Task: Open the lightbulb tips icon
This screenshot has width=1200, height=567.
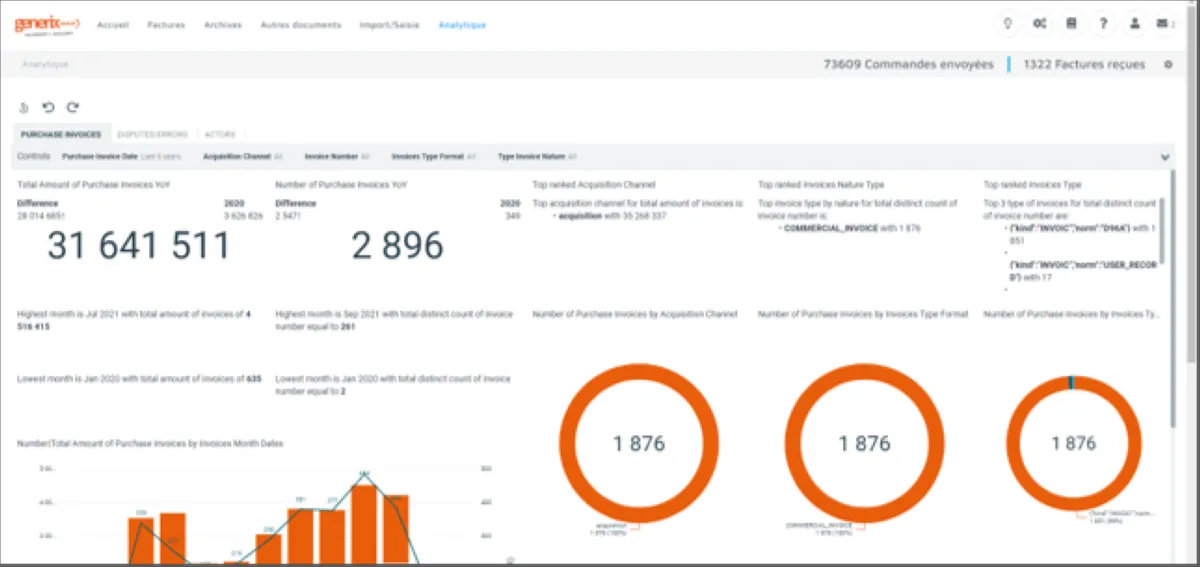Action: (1009, 24)
